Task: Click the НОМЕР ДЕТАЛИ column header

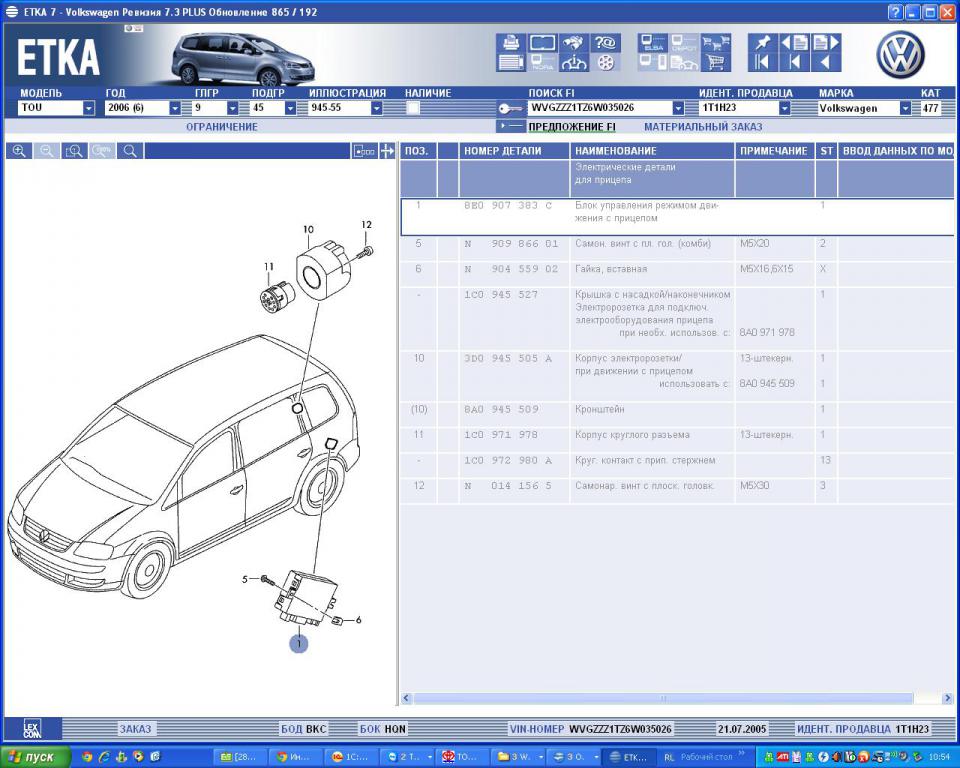Action: (514, 151)
